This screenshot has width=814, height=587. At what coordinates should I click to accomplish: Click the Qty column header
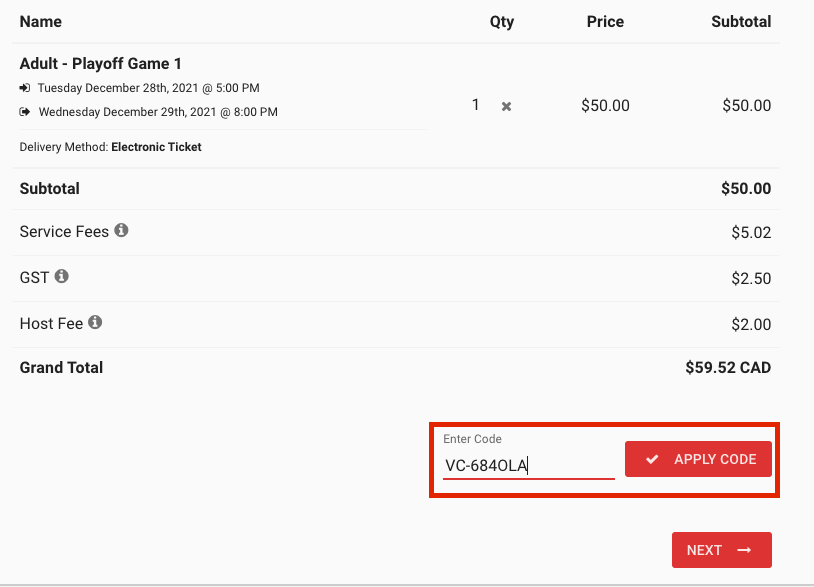(501, 22)
